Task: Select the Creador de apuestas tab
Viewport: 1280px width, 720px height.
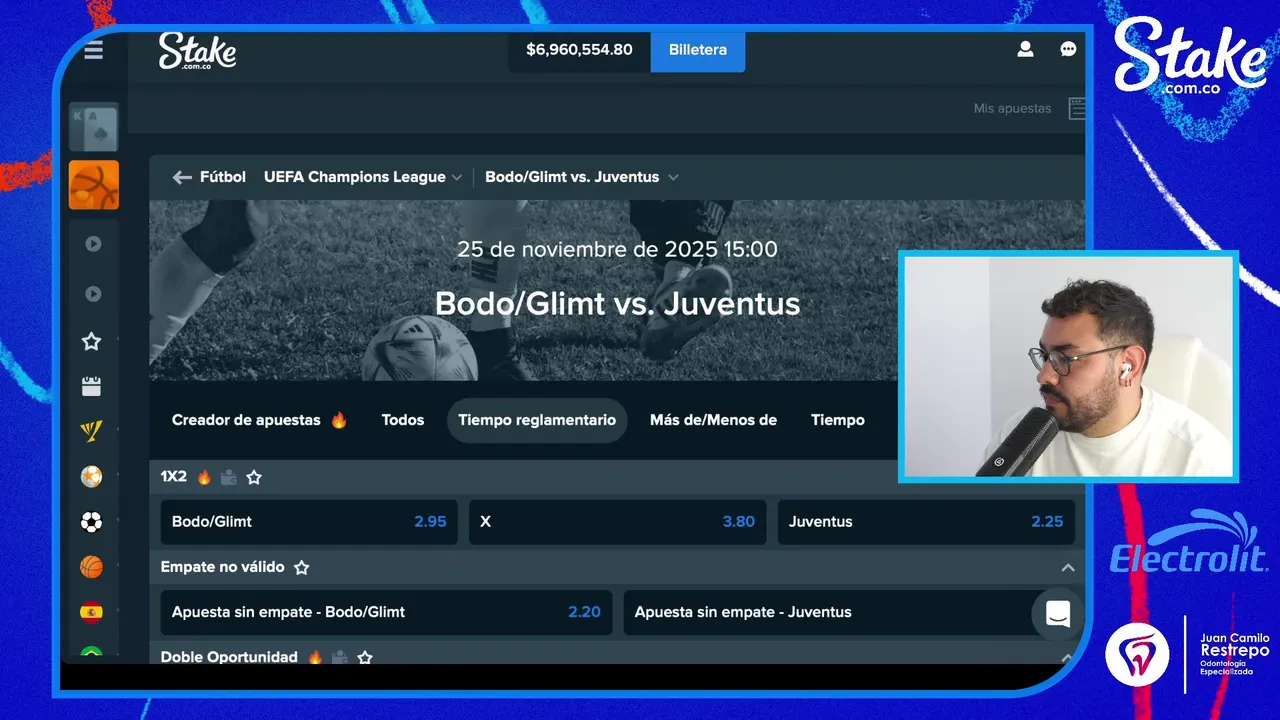Action: [260, 420]
